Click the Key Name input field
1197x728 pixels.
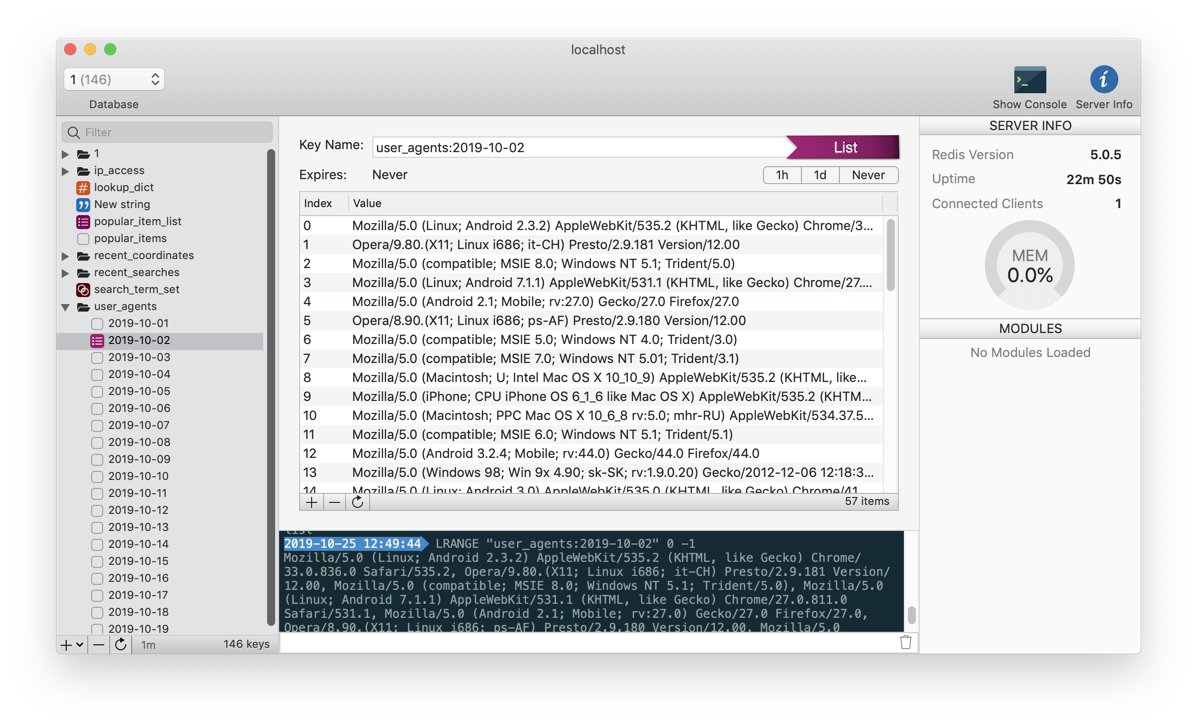point(580,147)
